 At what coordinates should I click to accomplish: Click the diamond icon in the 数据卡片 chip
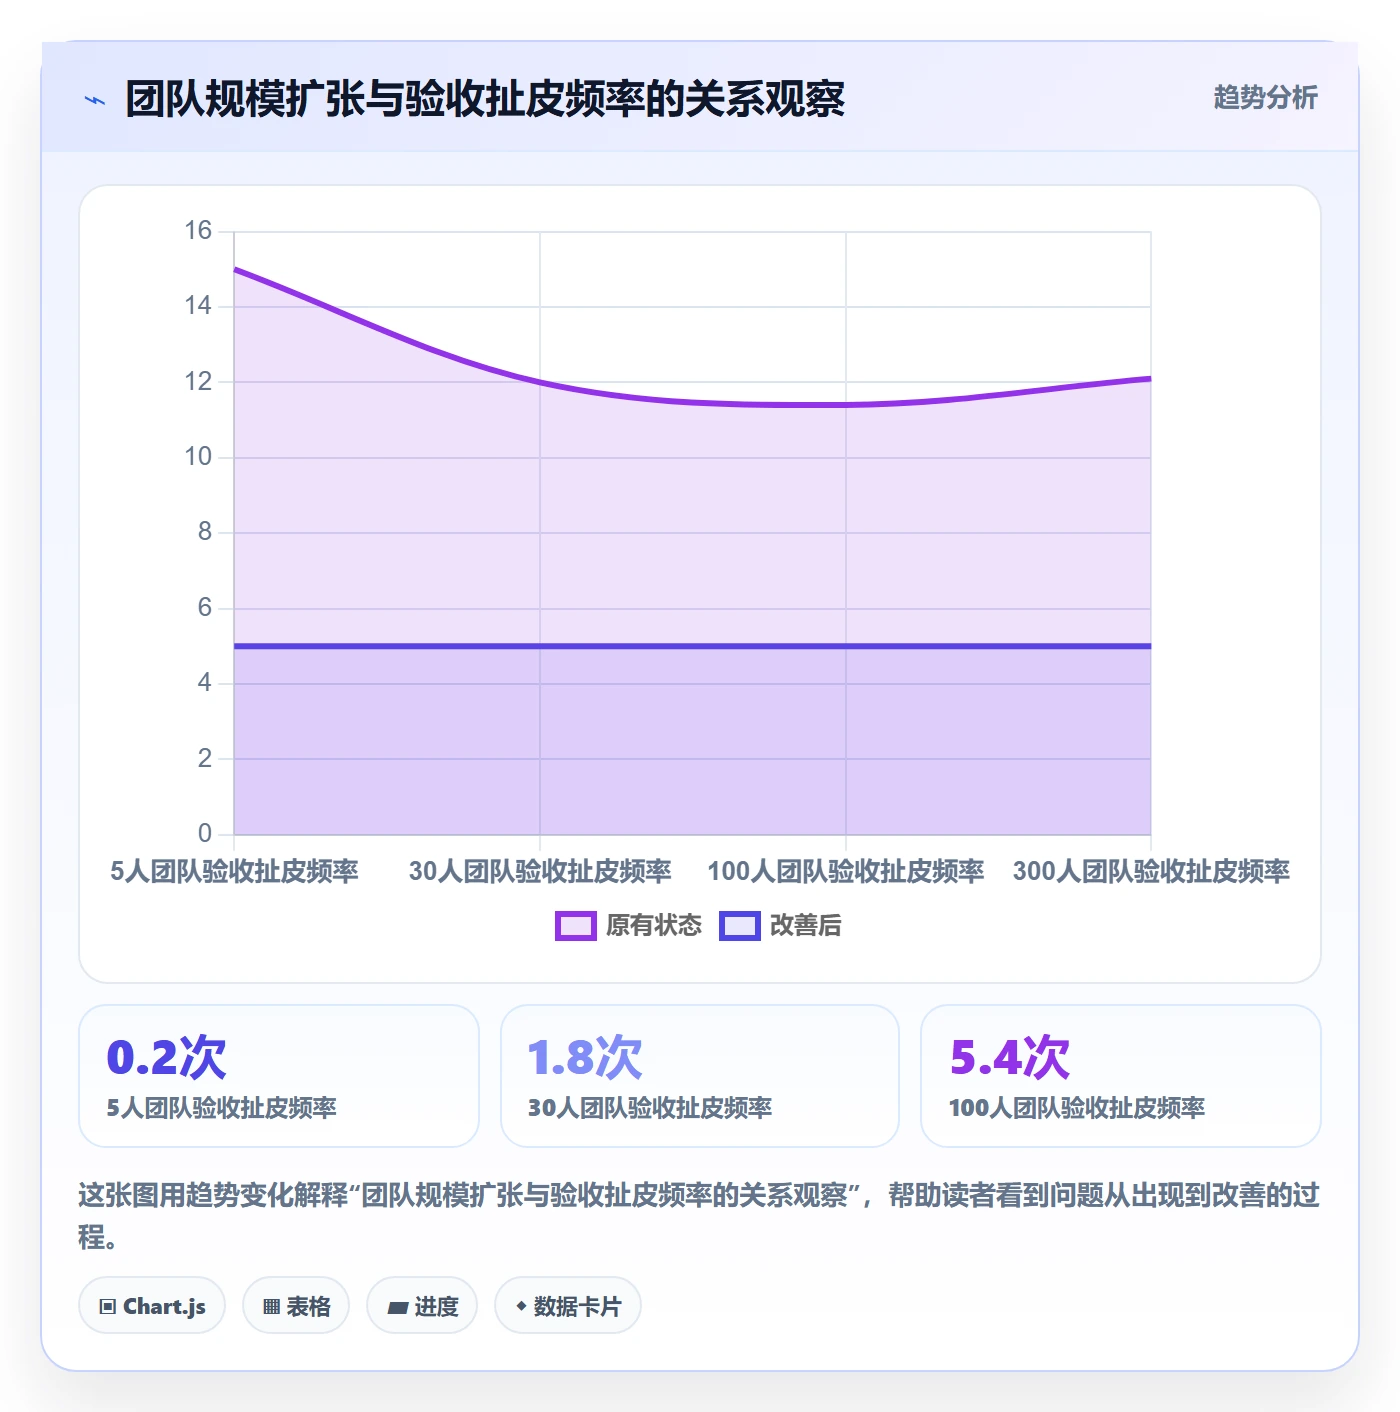pyautogui.click(x=521, y=1306)
